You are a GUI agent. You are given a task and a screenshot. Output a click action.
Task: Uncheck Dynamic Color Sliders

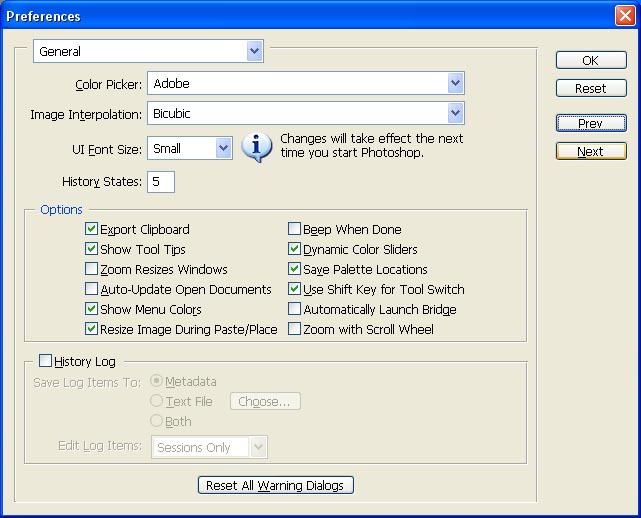[x=295, y=250]
